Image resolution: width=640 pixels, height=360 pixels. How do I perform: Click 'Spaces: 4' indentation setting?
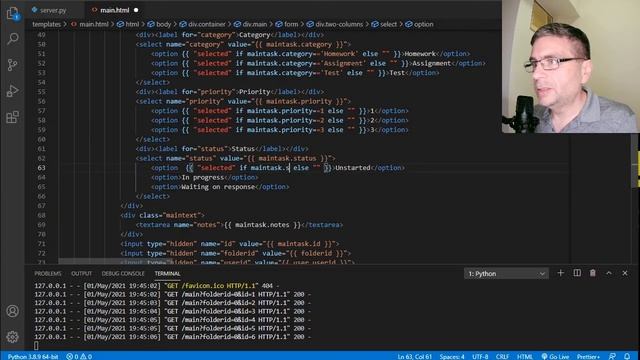coord(452,356)
